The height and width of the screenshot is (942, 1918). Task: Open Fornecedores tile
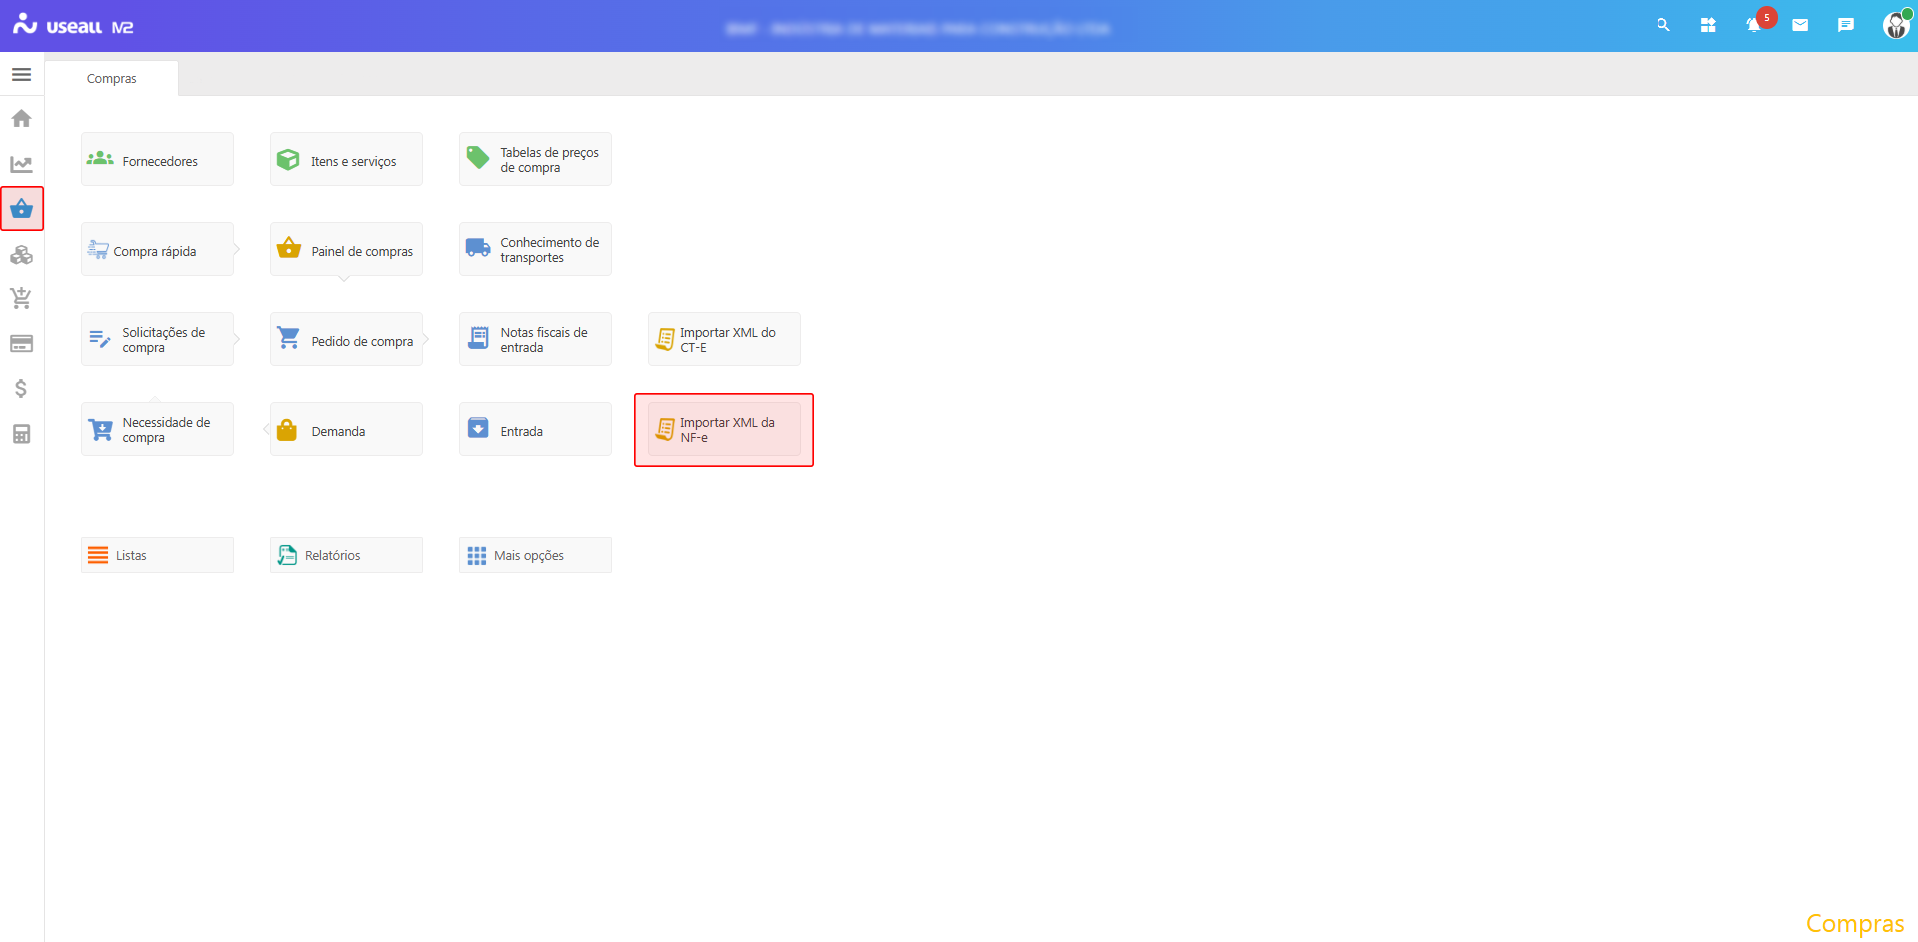tap(157, 160)
